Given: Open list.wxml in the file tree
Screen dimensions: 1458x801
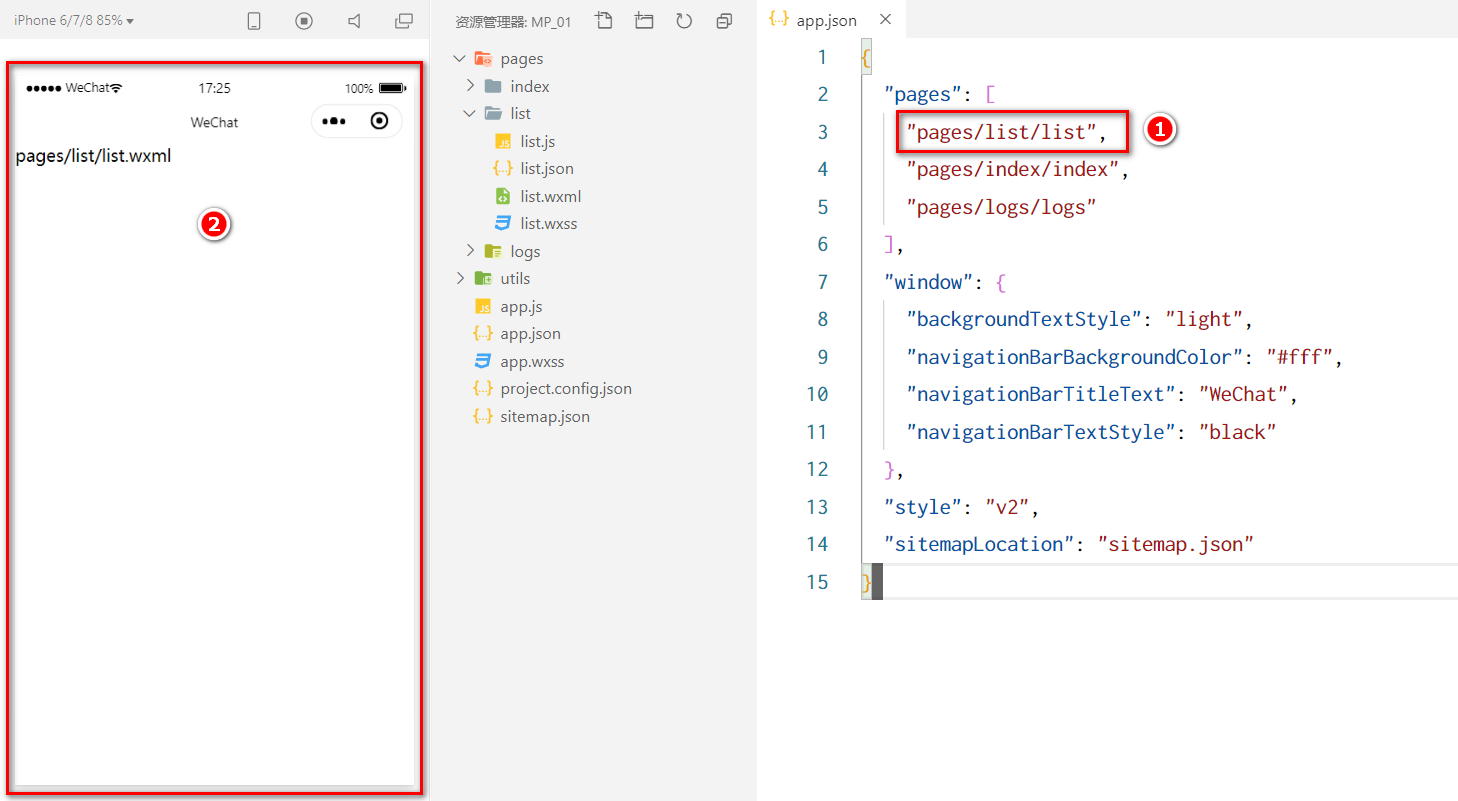Looking at the screenshot, I should point(550,196).
